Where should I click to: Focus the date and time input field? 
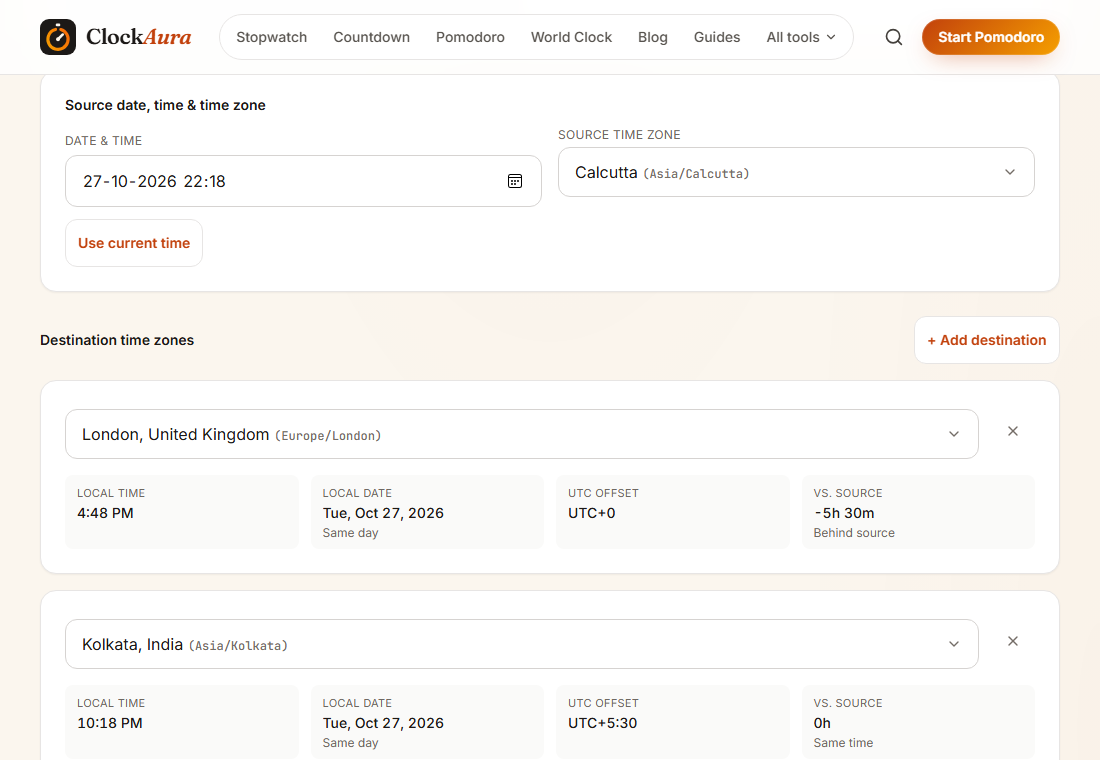(303, 181)
